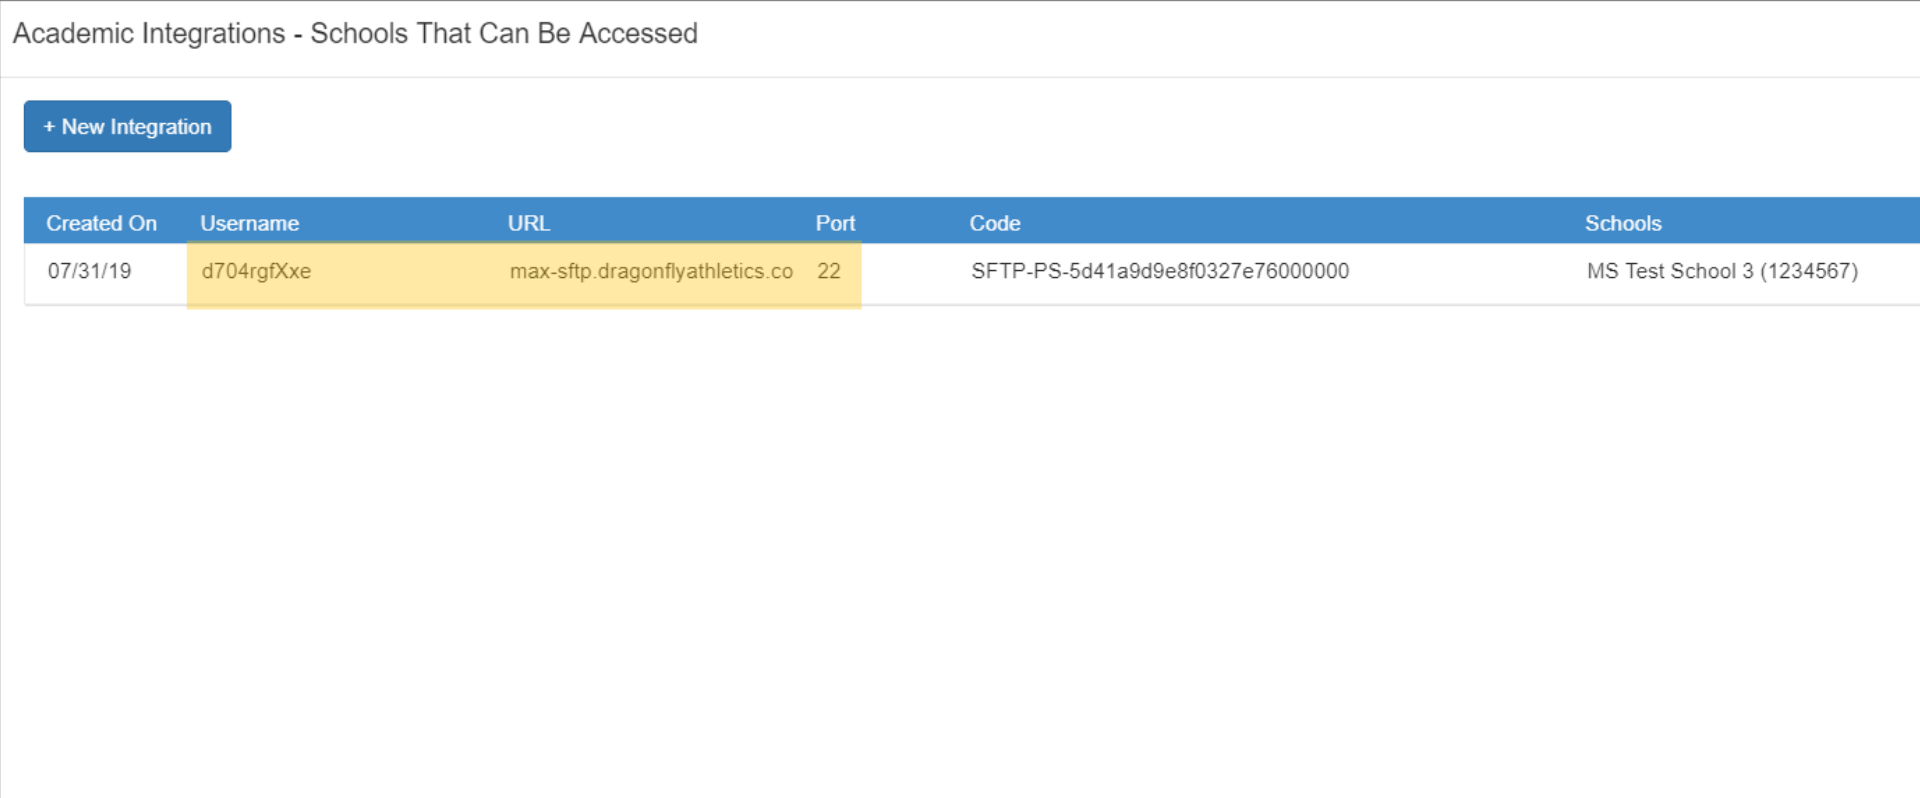The height and width of the screenshot is (798, 1920).
Task: Select the MS Test School 3 name
Action: click(x=1669, y=271)
